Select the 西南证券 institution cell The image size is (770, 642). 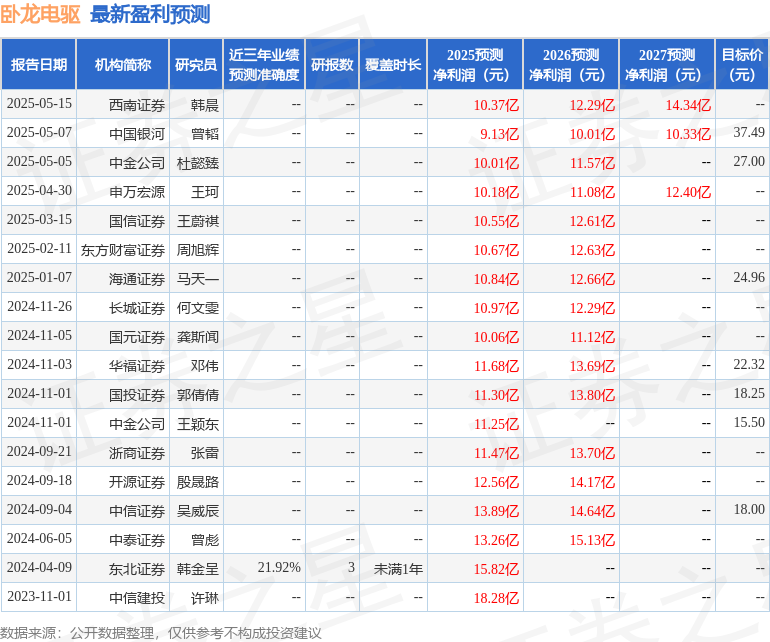(137, 105)
